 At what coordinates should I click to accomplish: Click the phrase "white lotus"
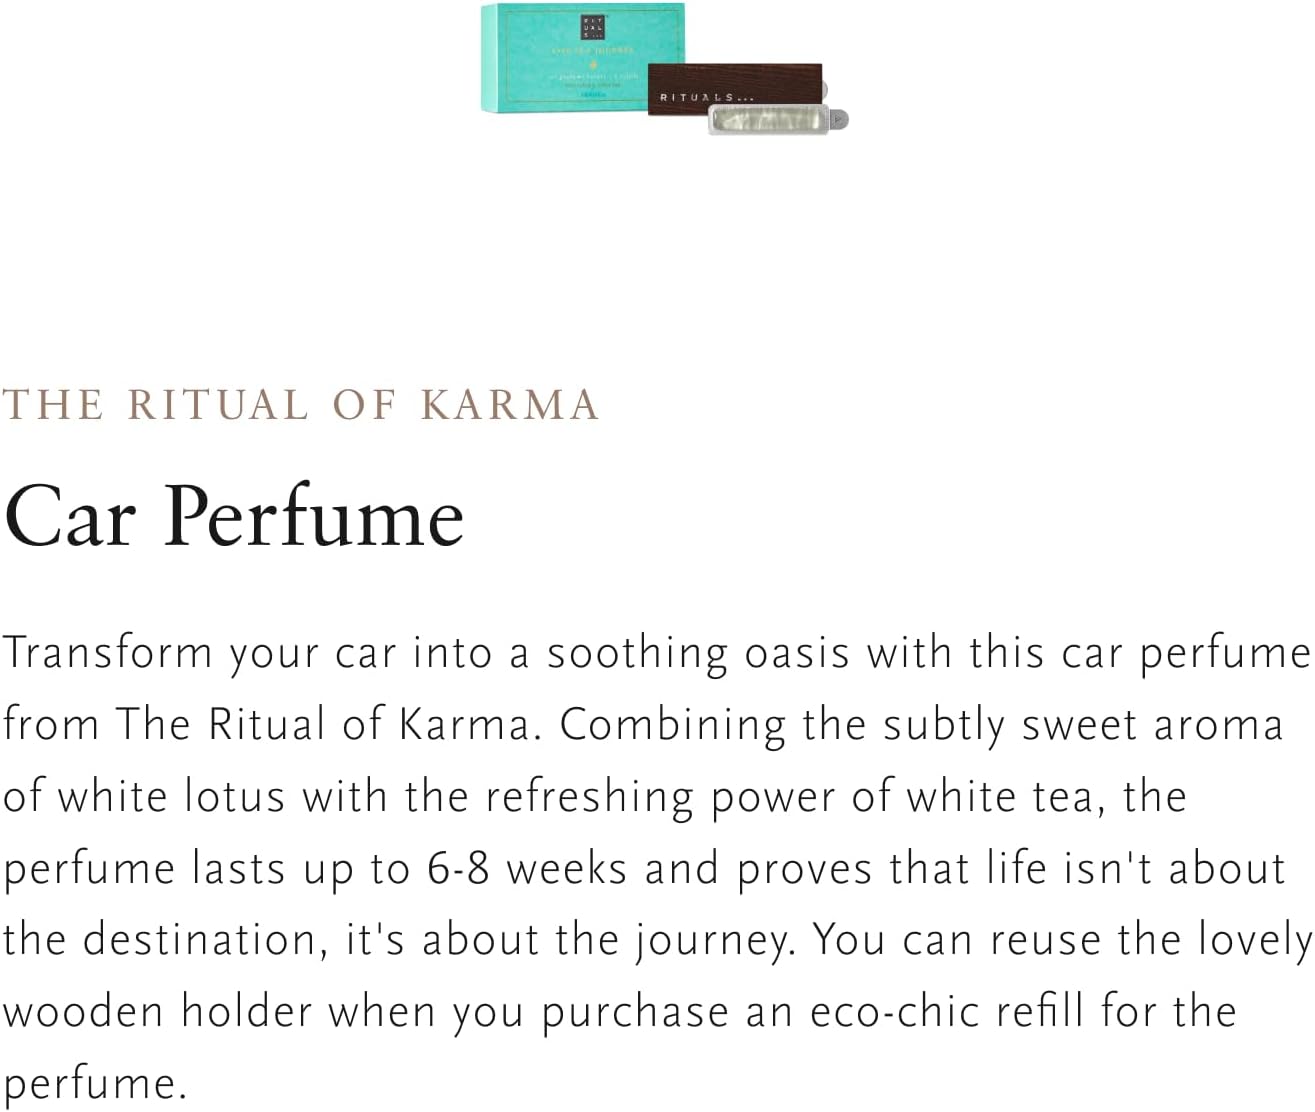tap(172, 797)
